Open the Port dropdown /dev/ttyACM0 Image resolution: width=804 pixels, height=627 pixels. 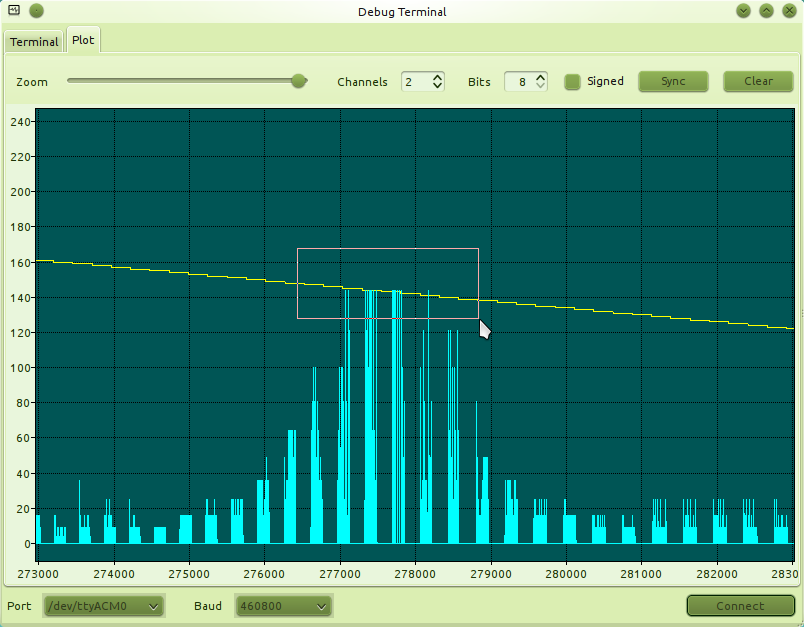point(104,606)
